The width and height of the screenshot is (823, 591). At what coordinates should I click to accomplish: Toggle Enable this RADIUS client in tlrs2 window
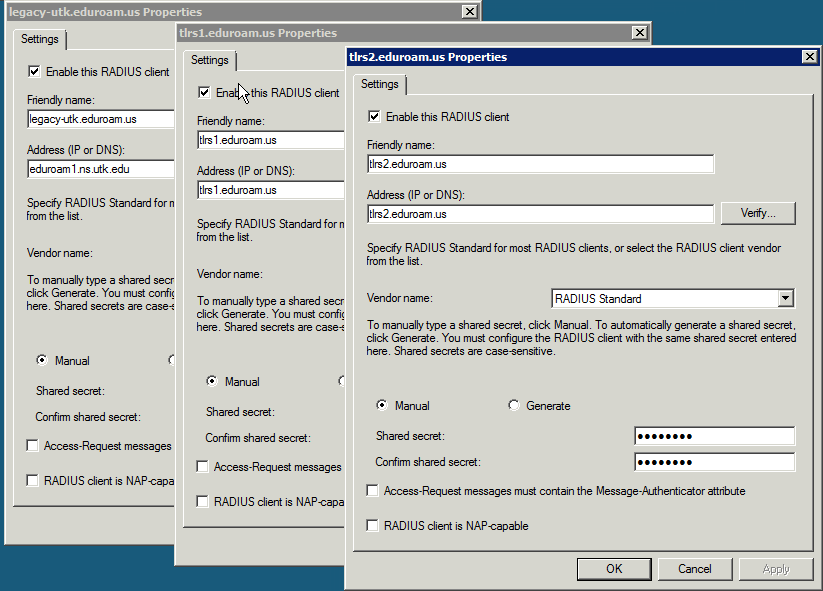pos(374,117)
